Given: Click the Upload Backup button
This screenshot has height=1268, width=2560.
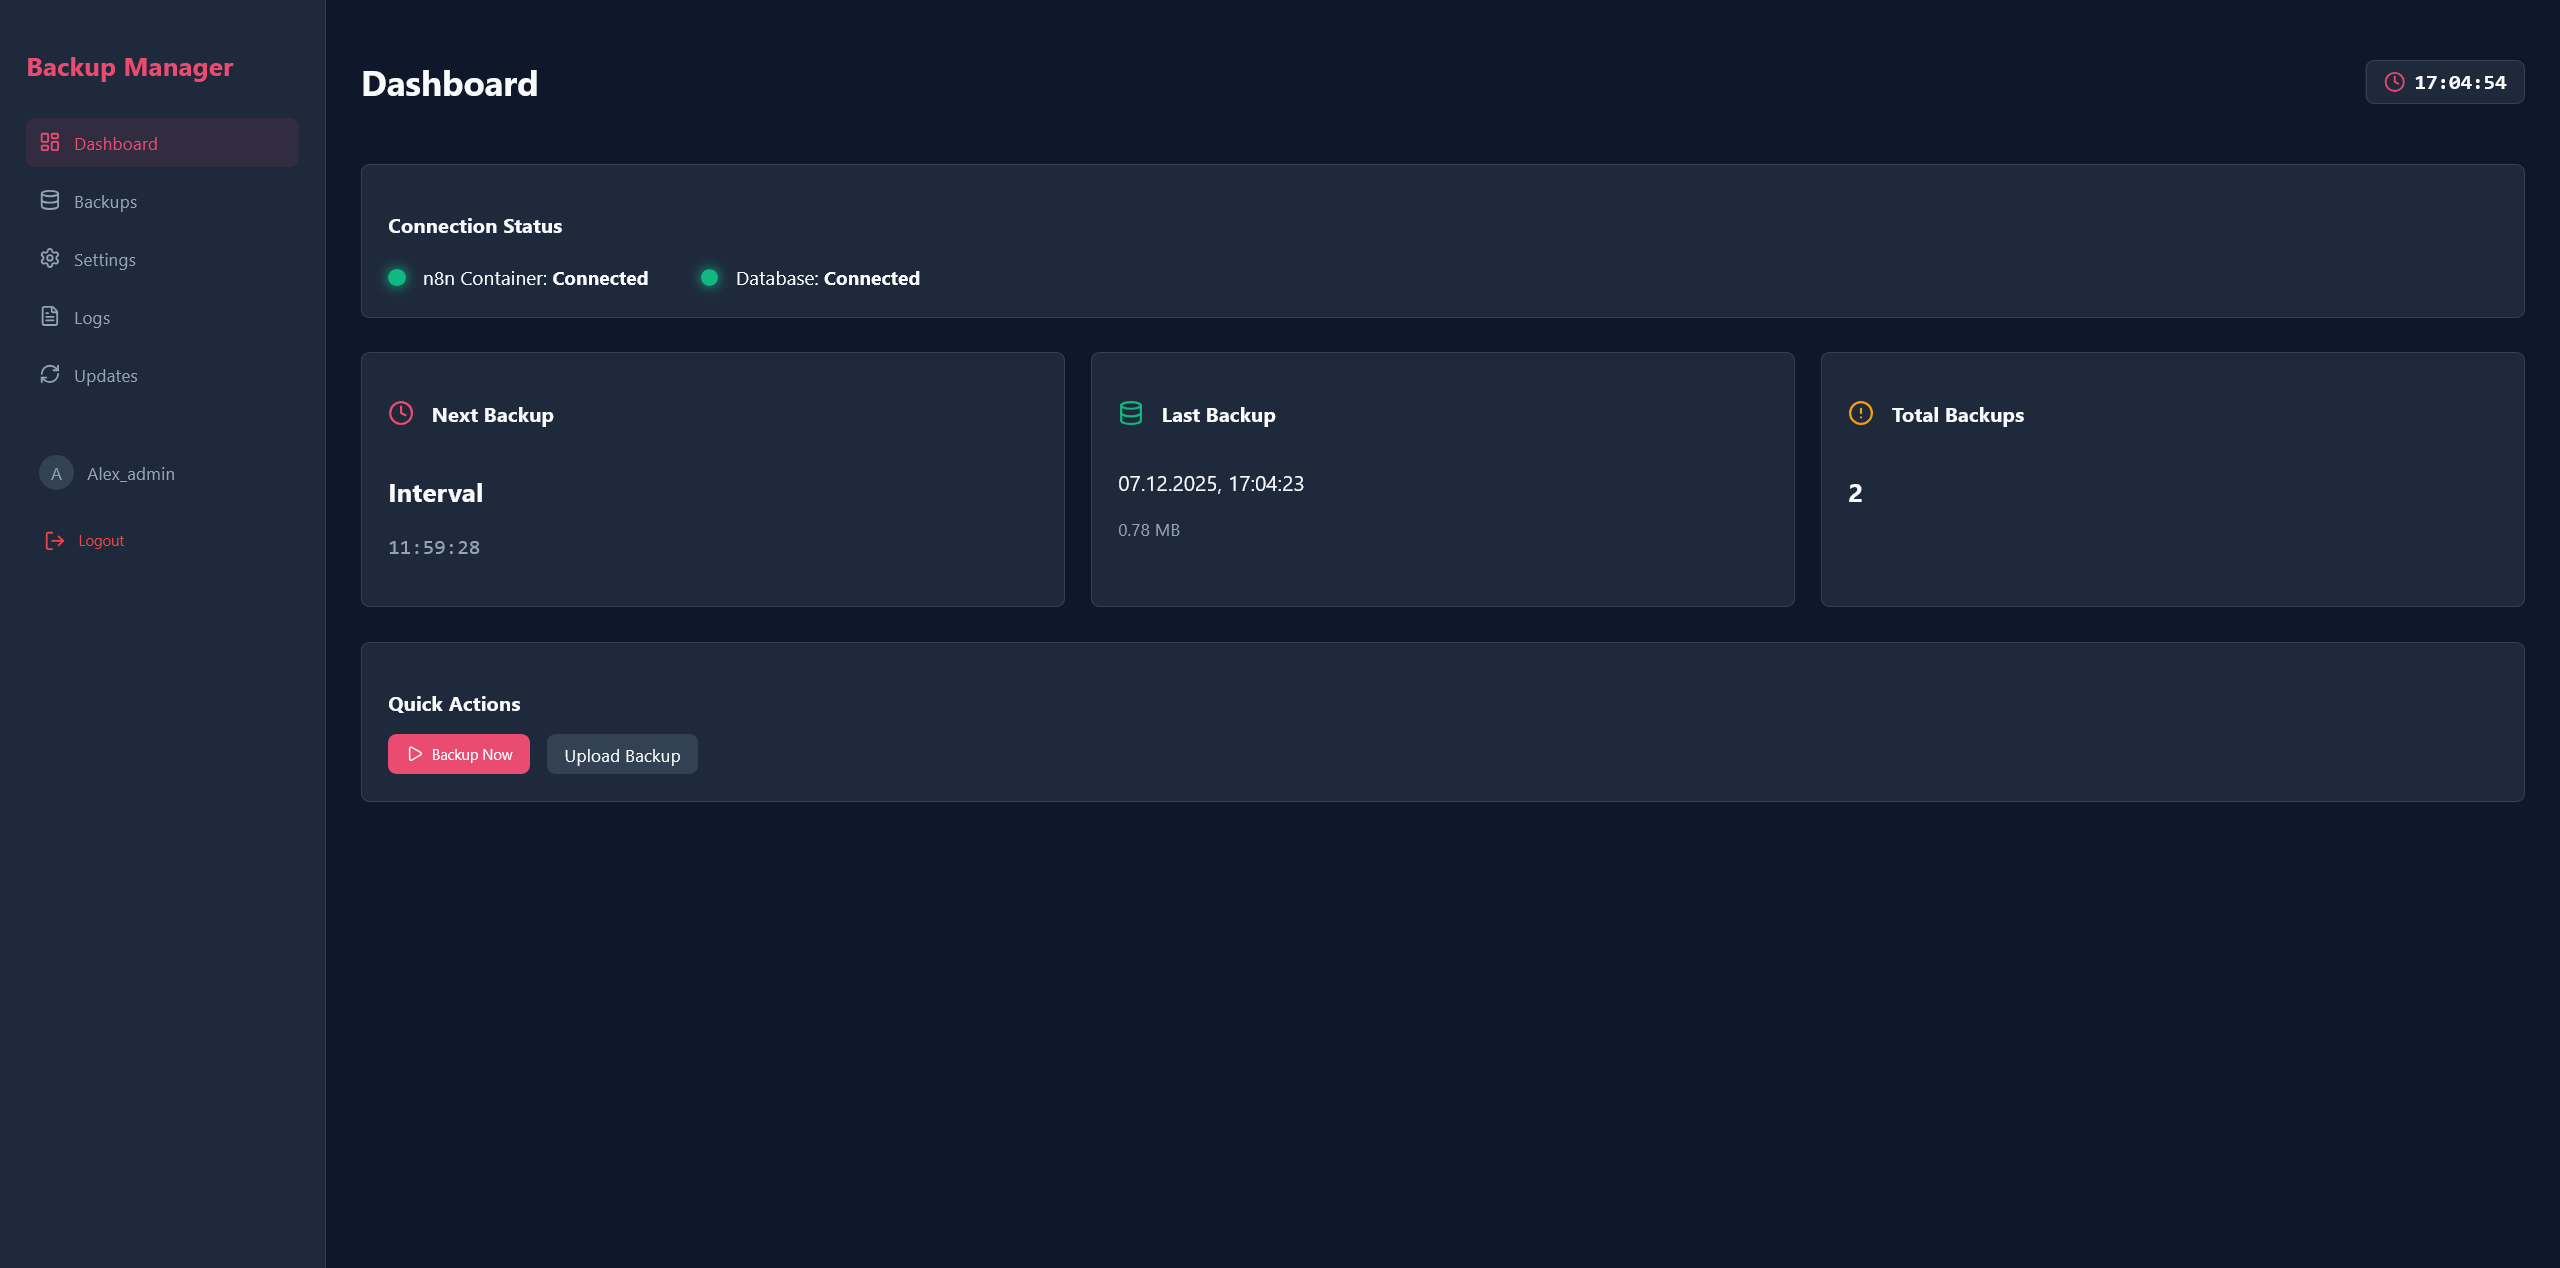Looking at the screenshot, I should pos(622,755).
